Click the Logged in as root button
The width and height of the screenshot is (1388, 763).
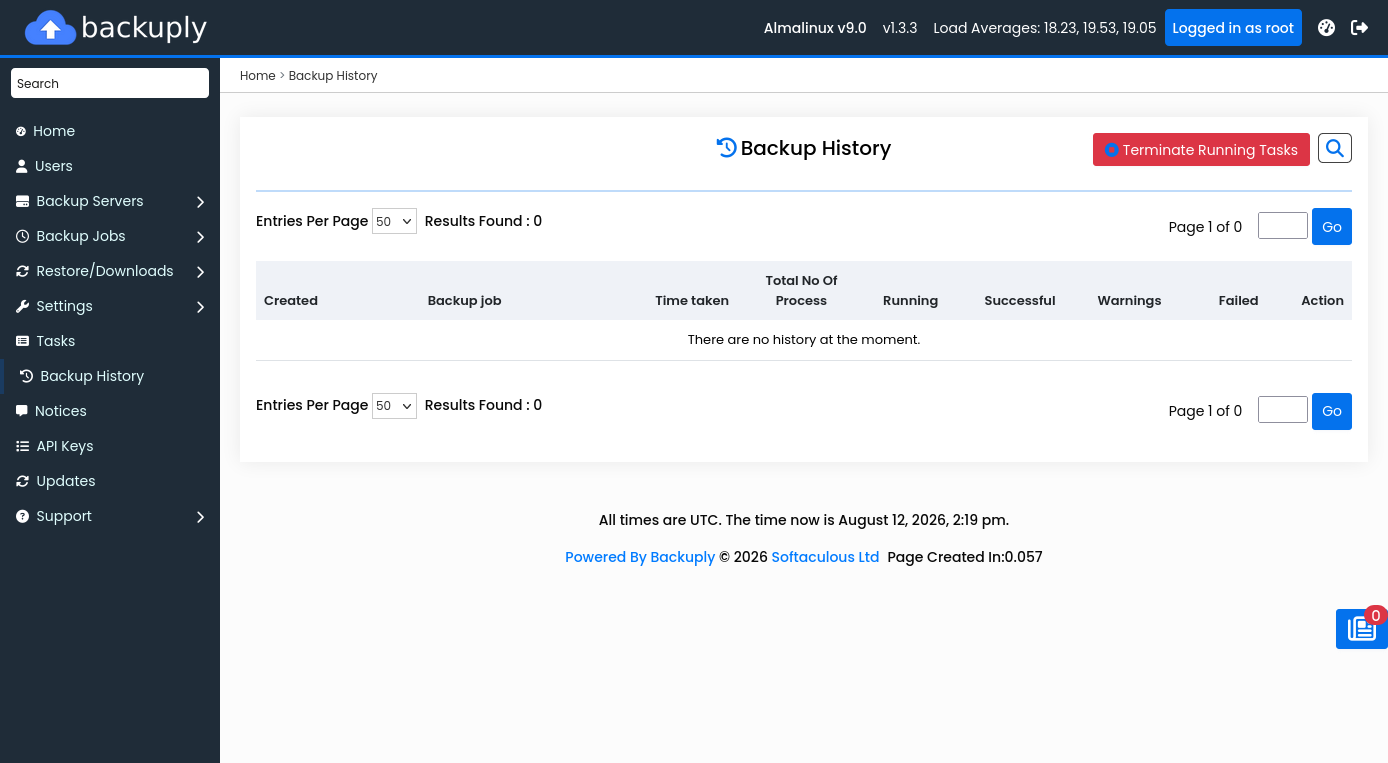click(1233, 28)
